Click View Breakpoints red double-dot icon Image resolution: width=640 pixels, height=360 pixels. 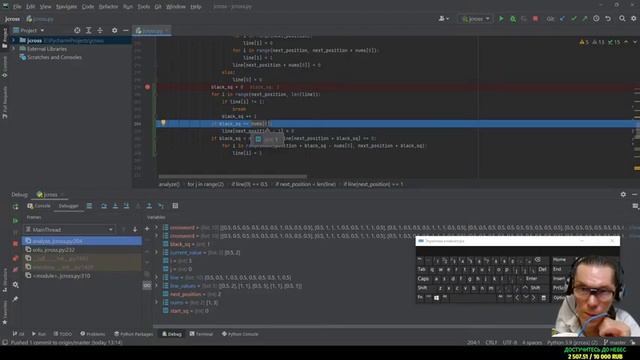coord(16,258)
